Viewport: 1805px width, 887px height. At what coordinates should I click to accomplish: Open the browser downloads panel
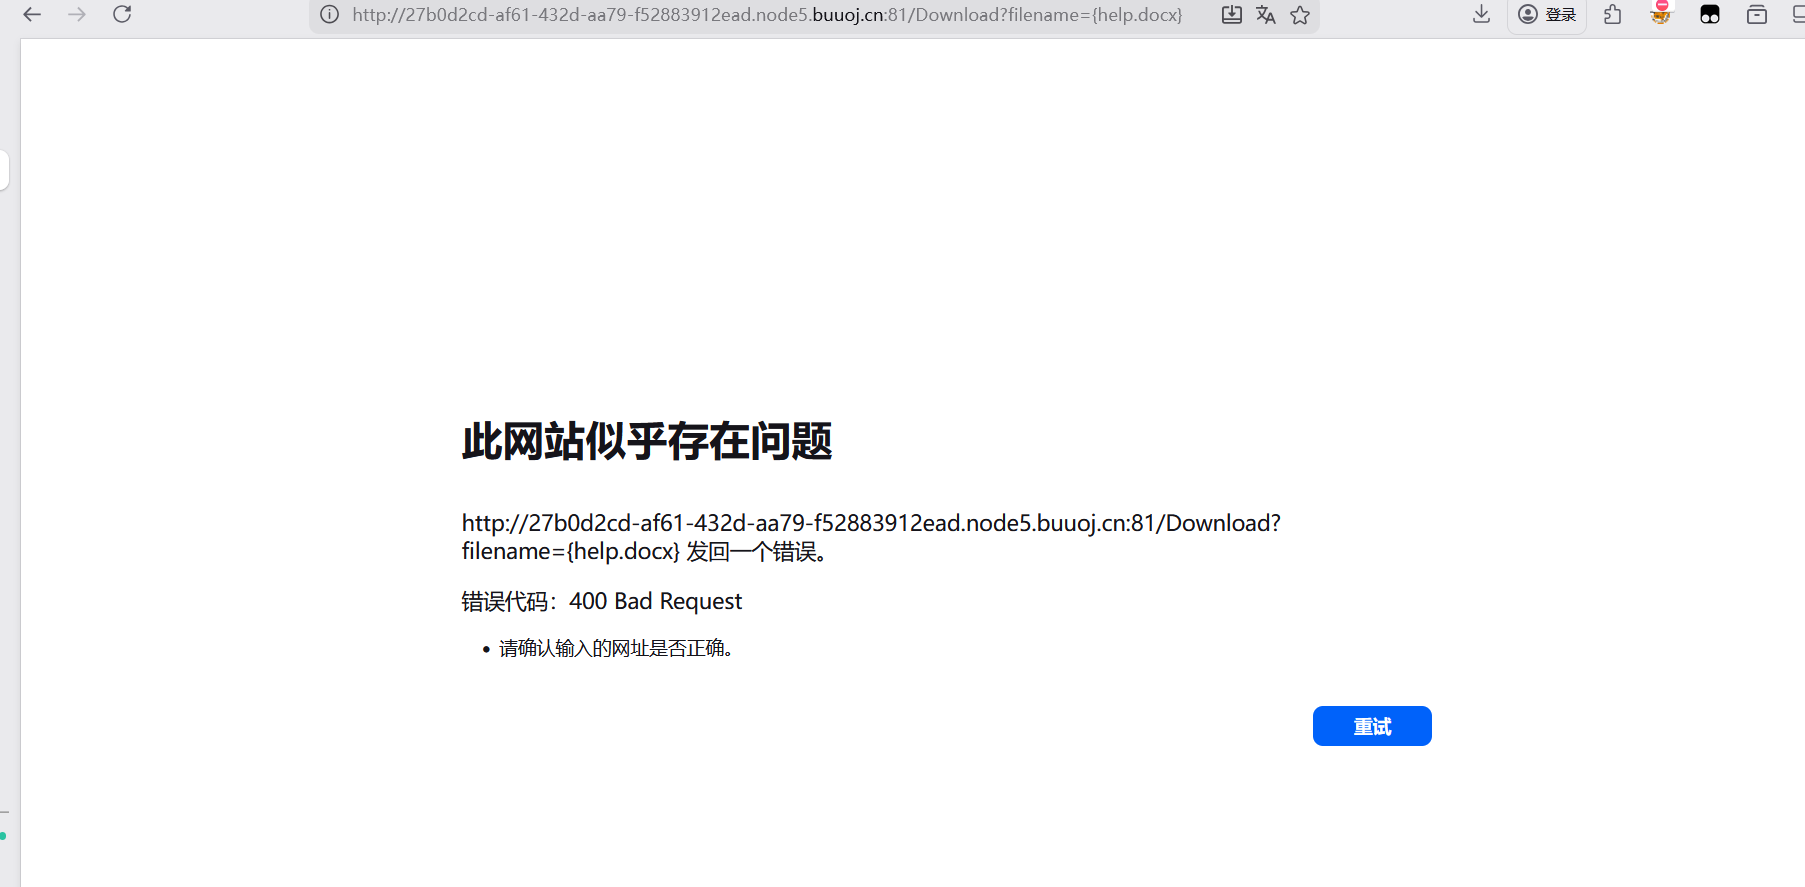[1482, 14]
